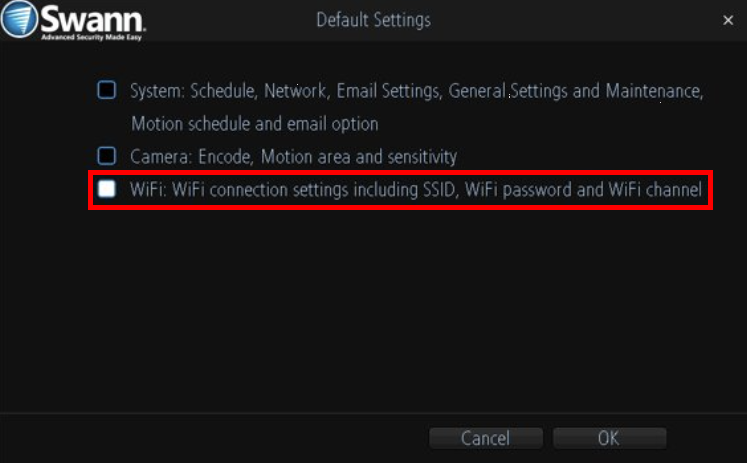Confirm the selection with the OK button

[x=609, y=438]
